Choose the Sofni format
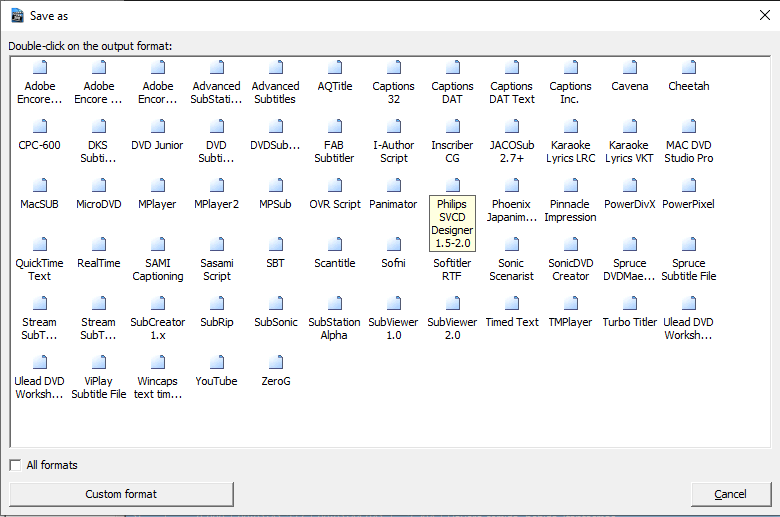This screenshot has width=780, height=517. [393, 253]
